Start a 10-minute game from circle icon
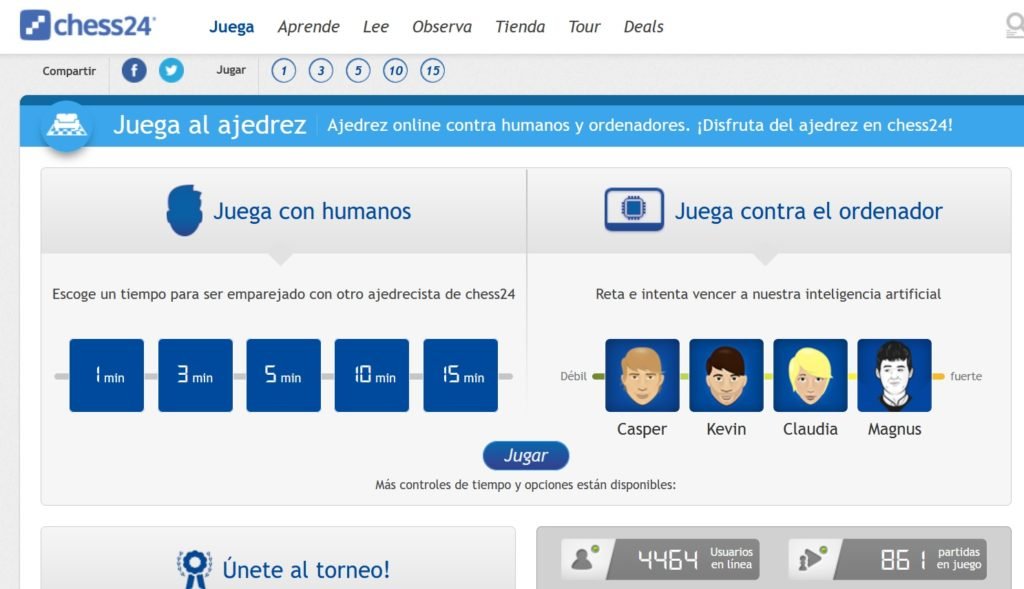Image resolution: width=1024 pixels, height=589 pixels. click(x=395, y=71)
